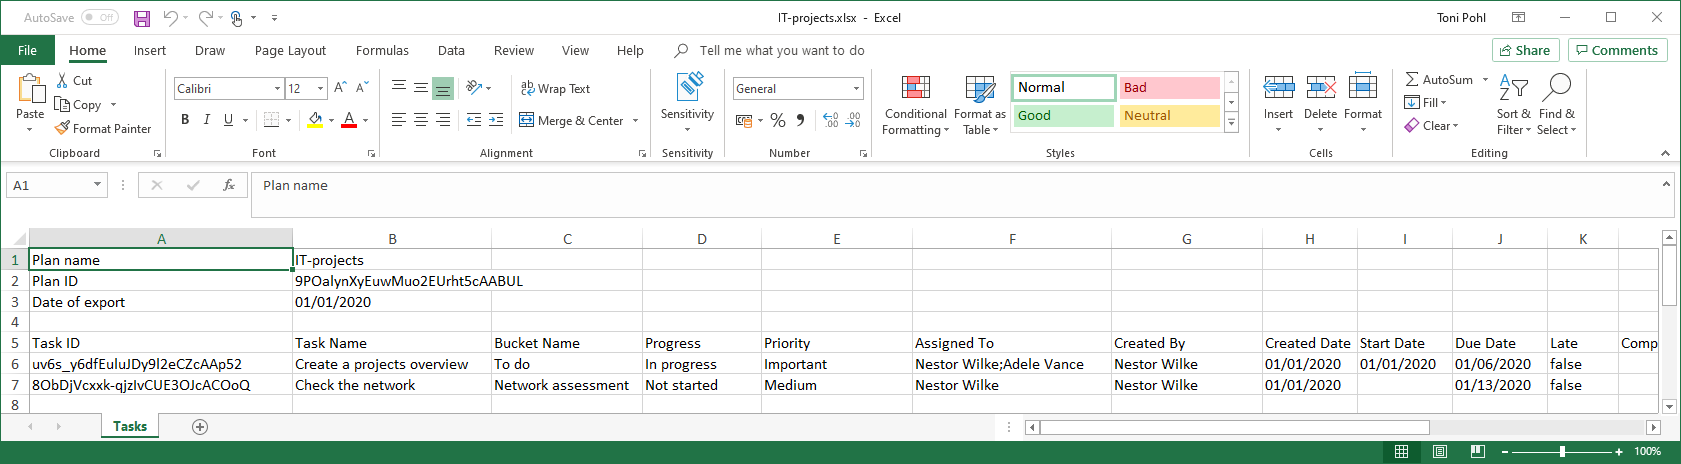Open the font size dropdown

click(320, 89)
